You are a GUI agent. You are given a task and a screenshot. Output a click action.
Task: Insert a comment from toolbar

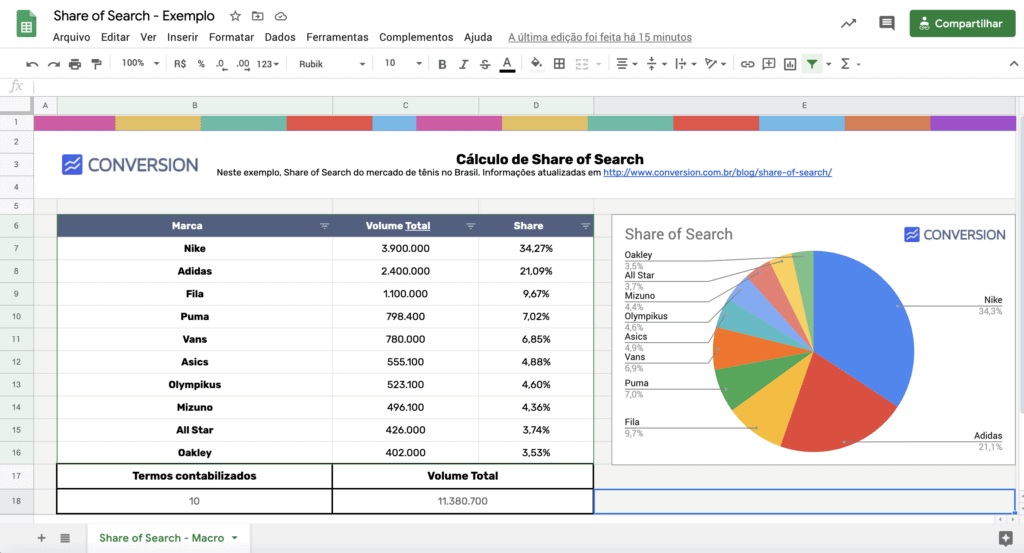click(769, 64)
